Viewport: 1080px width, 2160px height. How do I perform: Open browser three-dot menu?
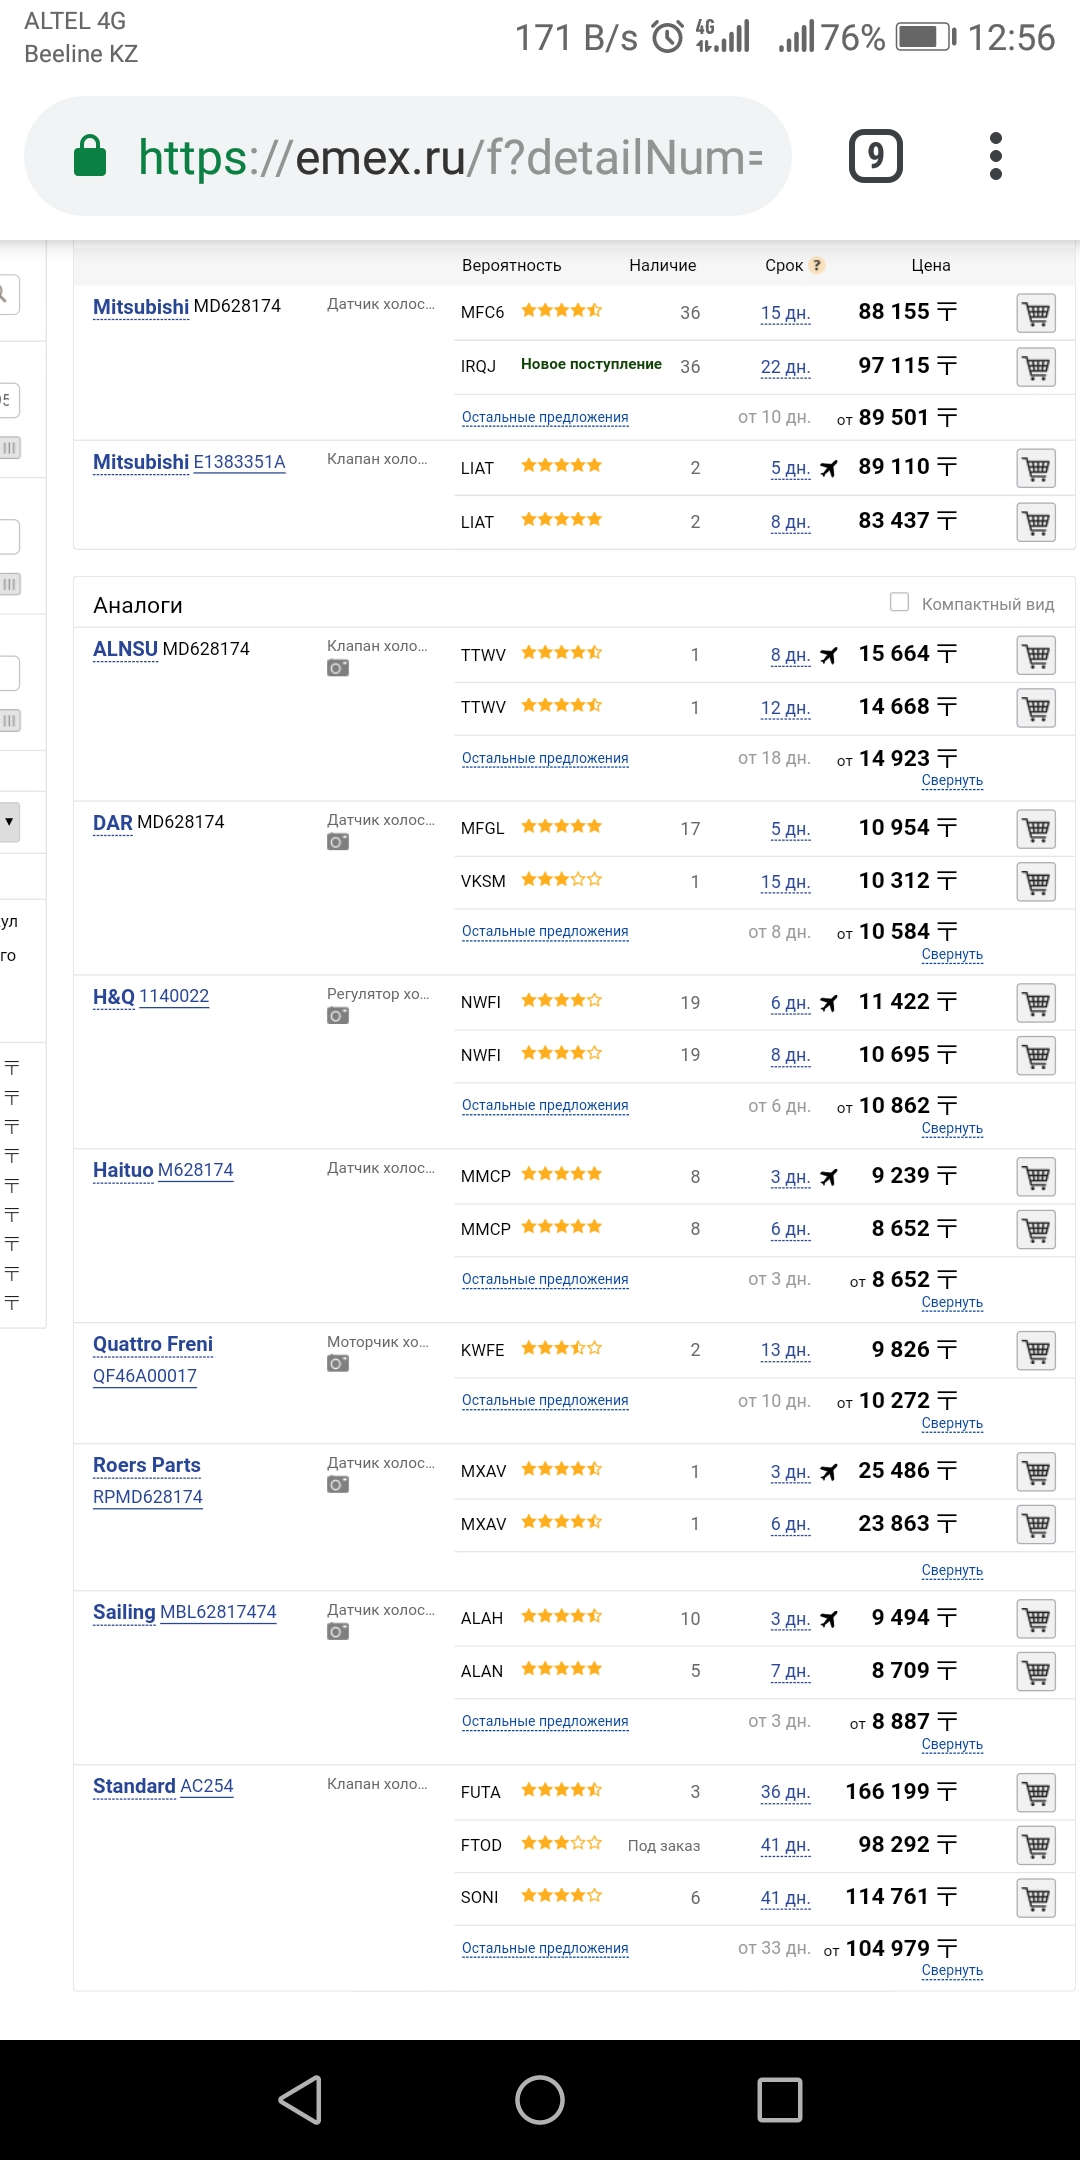(995, 156)
